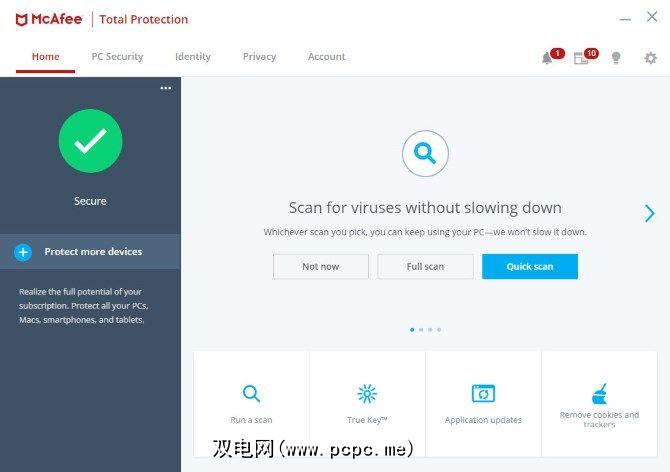Click the large magnifier scan icon
Viewport: 670px width, 472px height.
pos(425,153)
